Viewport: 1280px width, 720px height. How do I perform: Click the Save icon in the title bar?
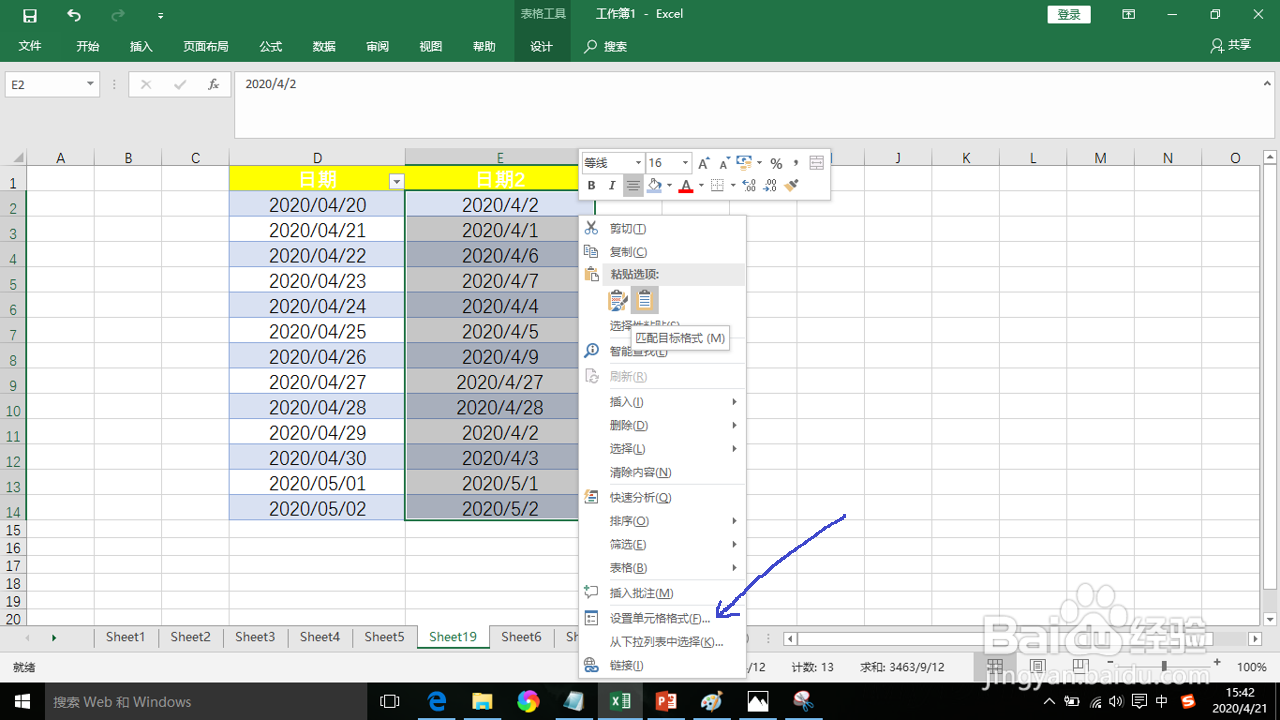pos(30,15)
